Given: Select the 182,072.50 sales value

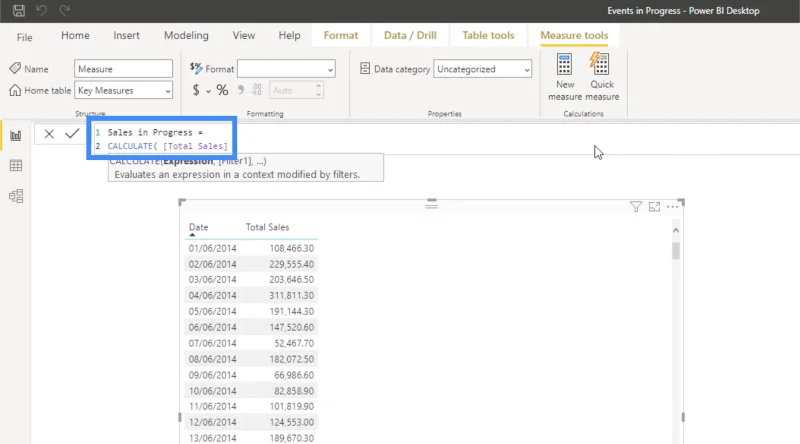Looking at the screenshot, I should tap(291, 359).
